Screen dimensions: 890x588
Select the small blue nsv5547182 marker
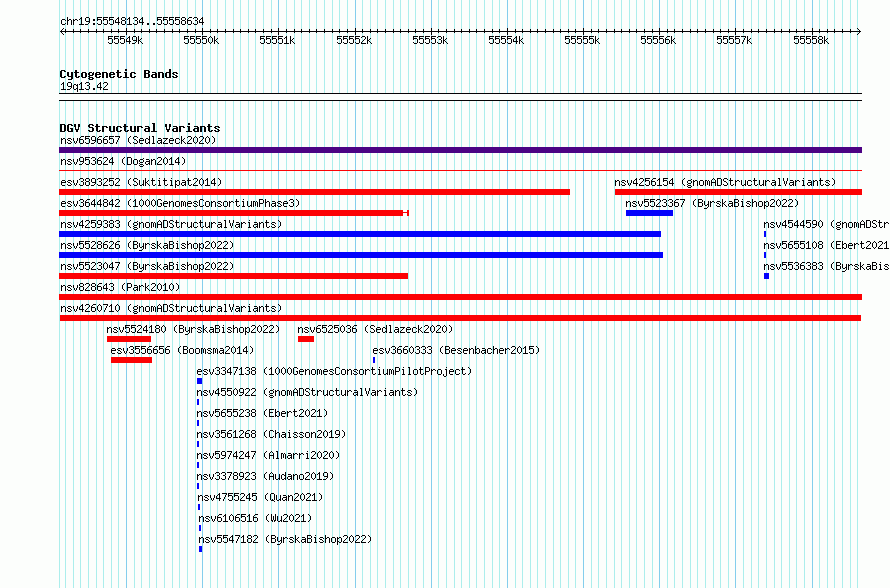200,549
